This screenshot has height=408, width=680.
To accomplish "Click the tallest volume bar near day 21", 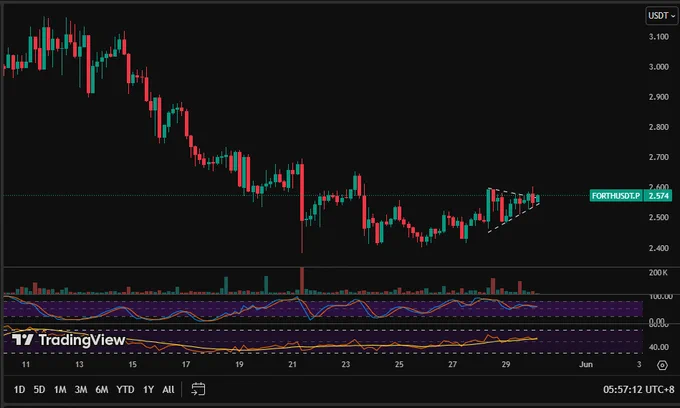I will [302, 281].
